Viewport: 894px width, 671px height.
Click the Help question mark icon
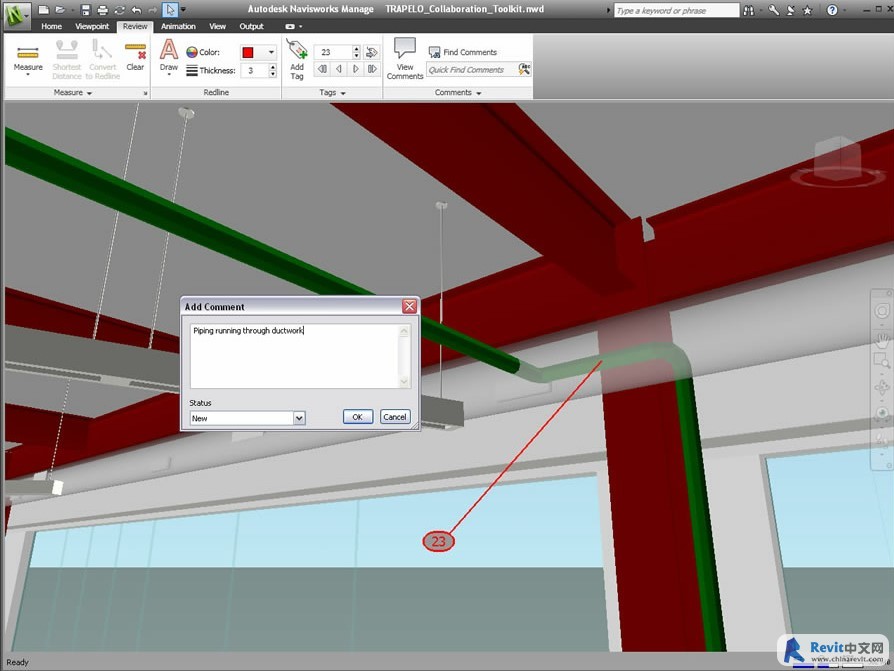click(832, 10)
